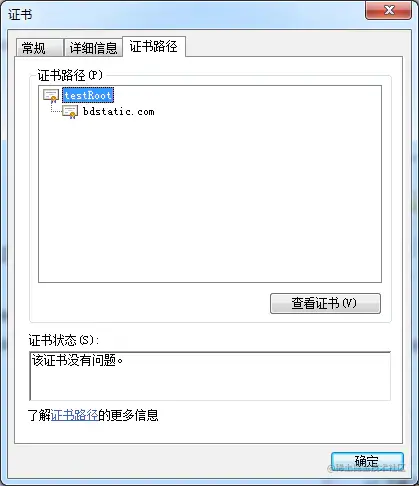Viewport: 419px width, 486px height.
Task: Click the 证书状态(S) label
Action: [x=64, y=340]
